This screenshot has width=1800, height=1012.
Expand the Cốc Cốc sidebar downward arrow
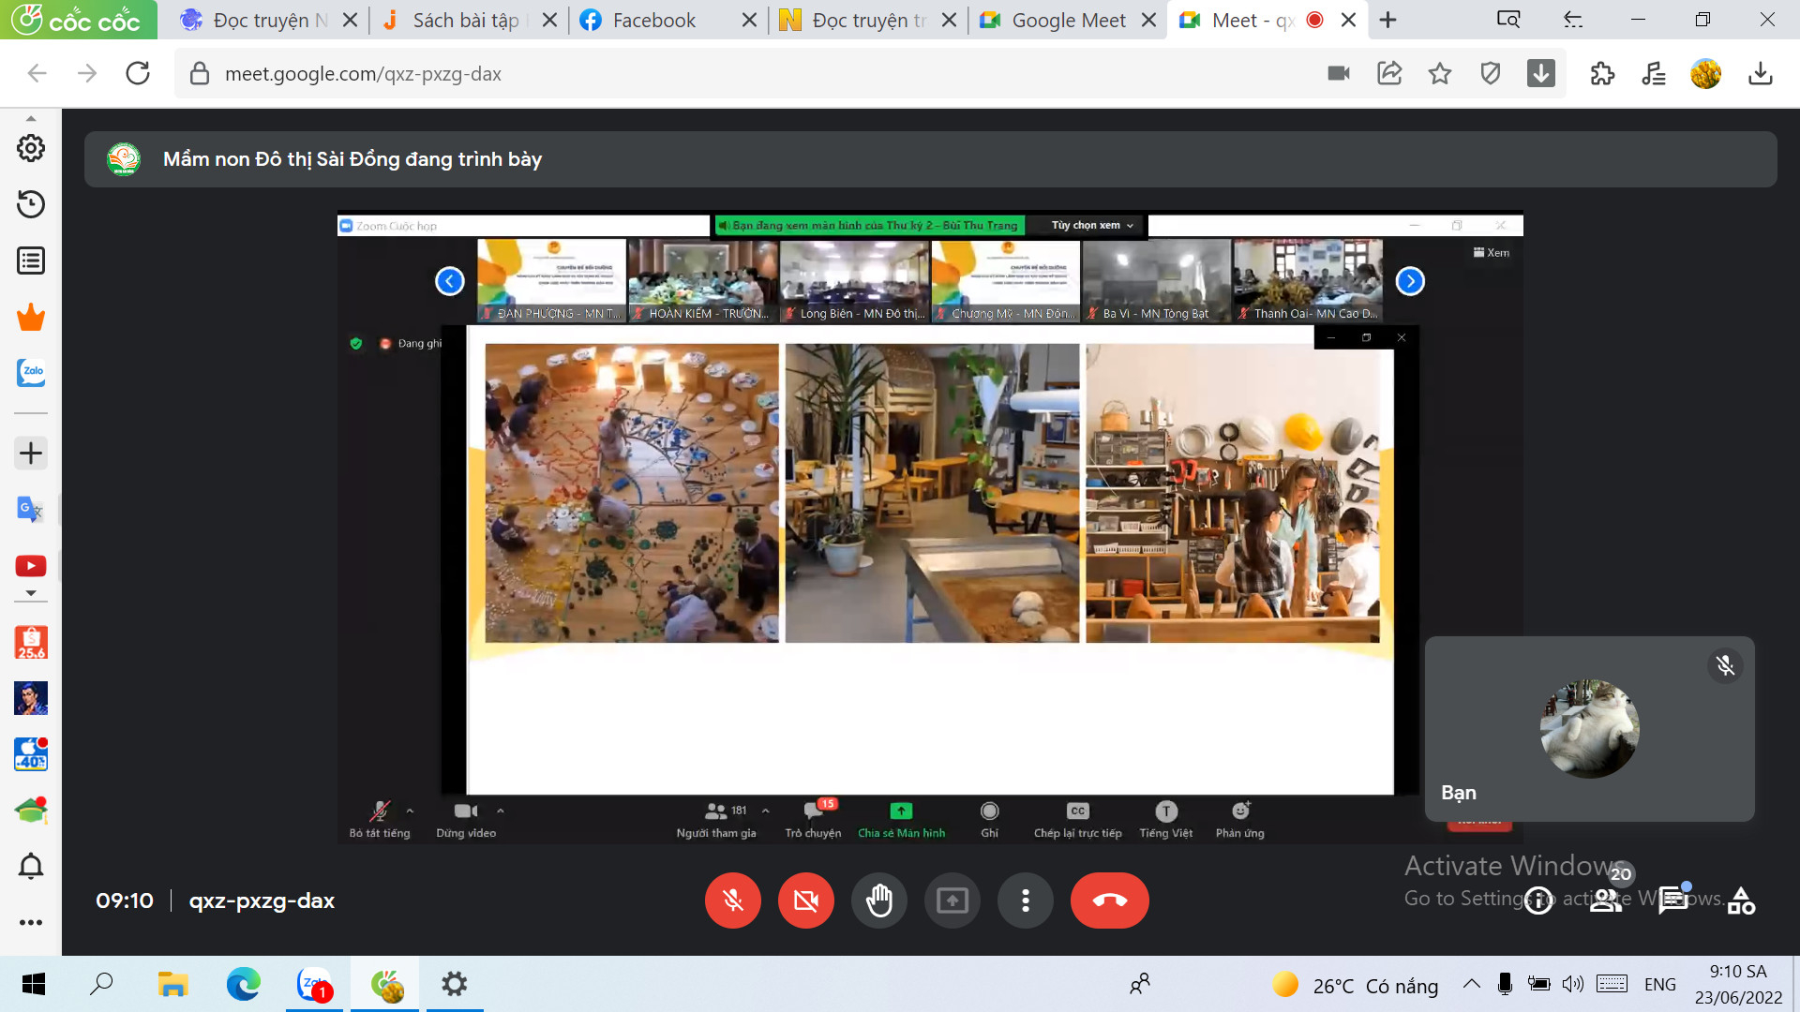(x=30, y=593)
